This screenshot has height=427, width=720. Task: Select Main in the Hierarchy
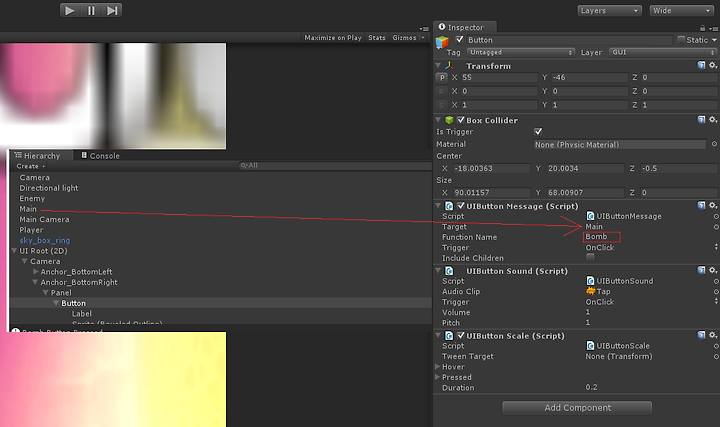[x=28, y=209]
